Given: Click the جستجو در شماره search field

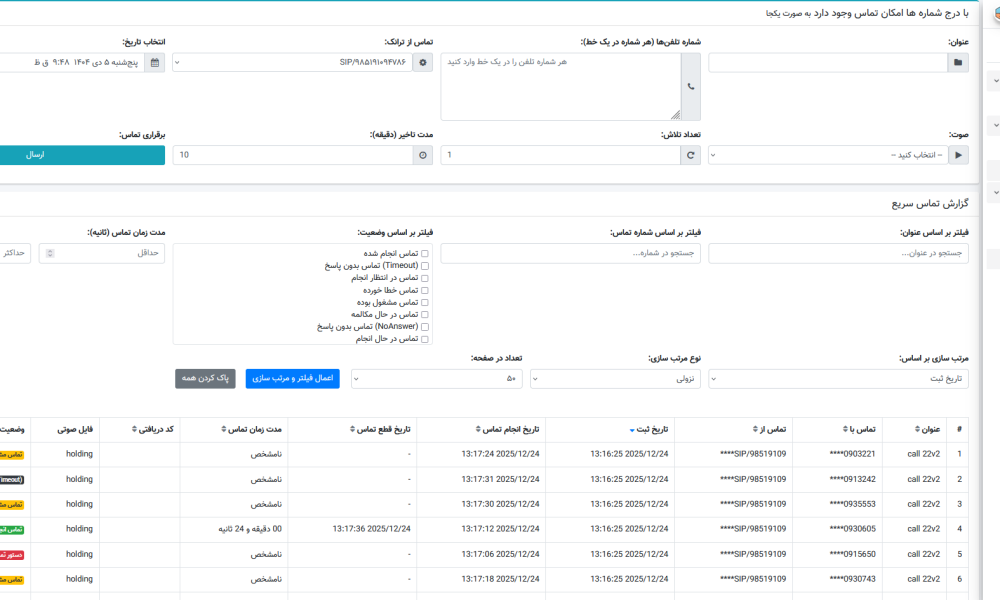Looking at the screenshot, I should pos(570,254).
